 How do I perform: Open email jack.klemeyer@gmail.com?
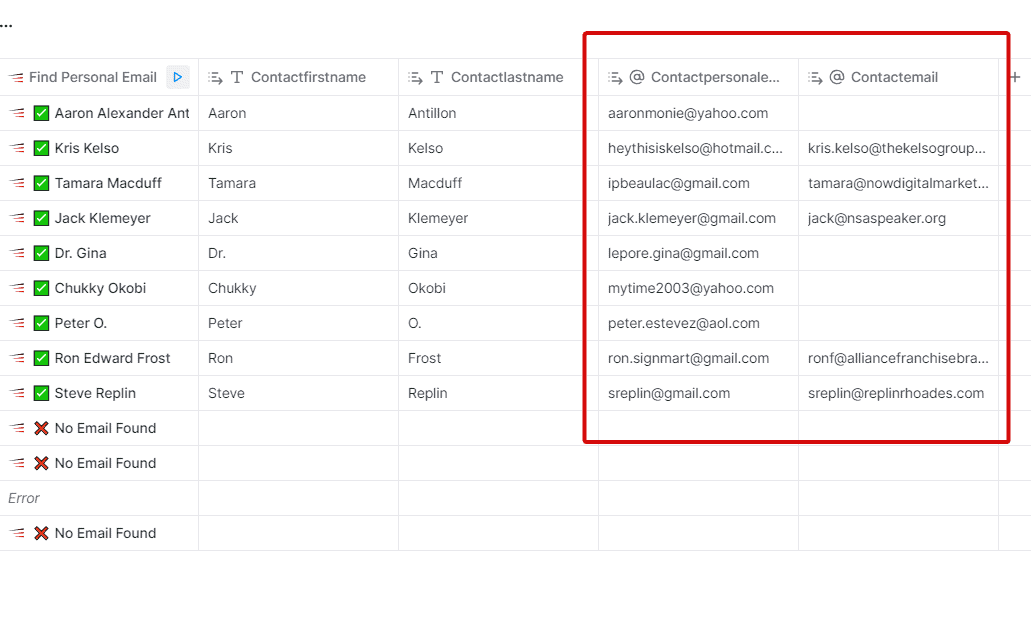[692, 218]
